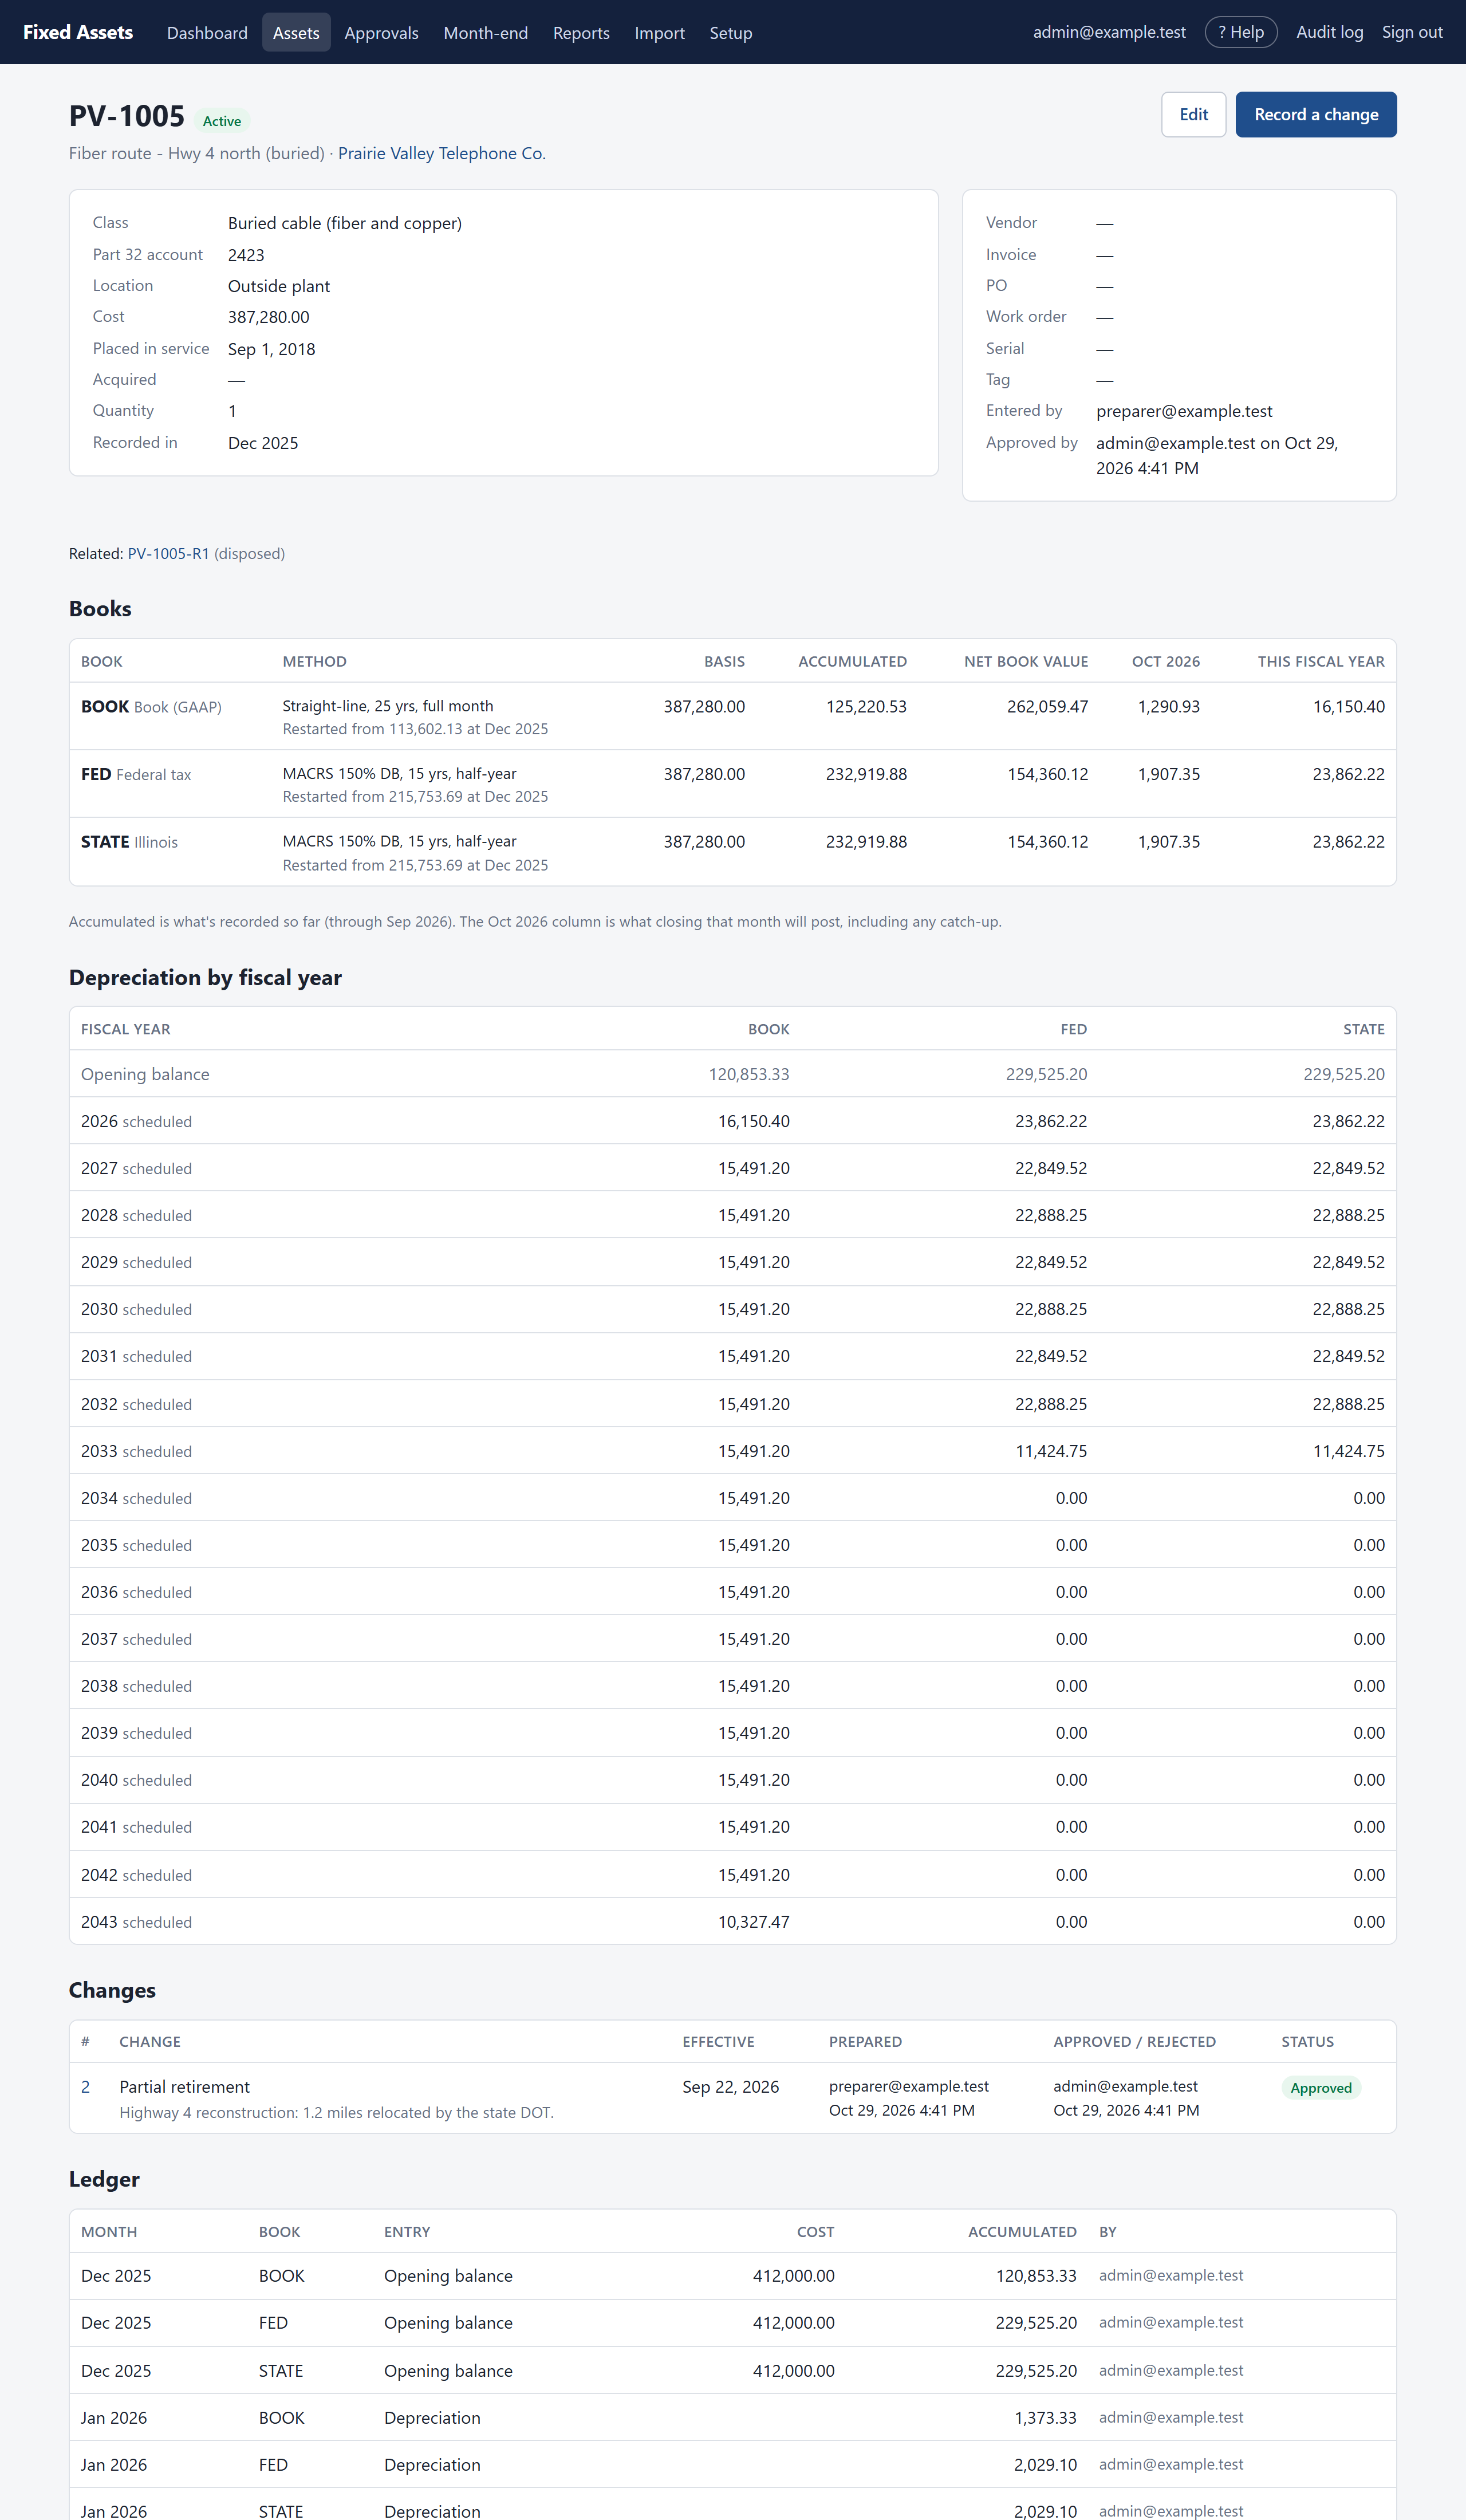The height and width of the screenshot is (2520, 1466).
Task: Click the BOOK Book (GAAP) row label
Action: pyautogui.click(x=151, y=707)
